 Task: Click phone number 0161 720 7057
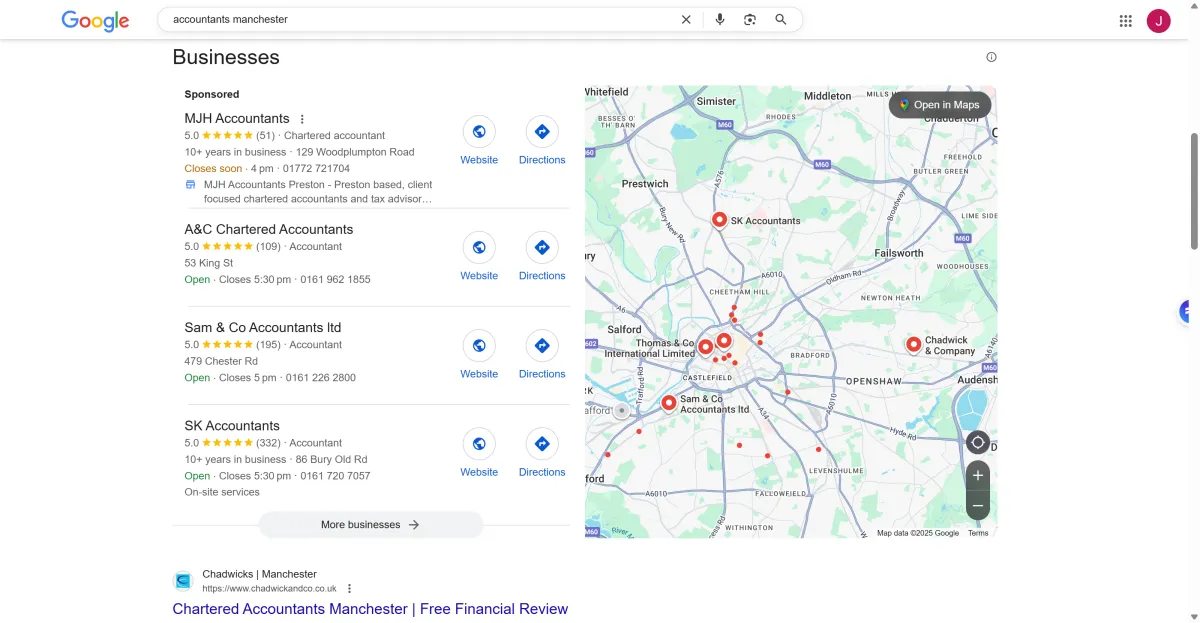[336, 476]
